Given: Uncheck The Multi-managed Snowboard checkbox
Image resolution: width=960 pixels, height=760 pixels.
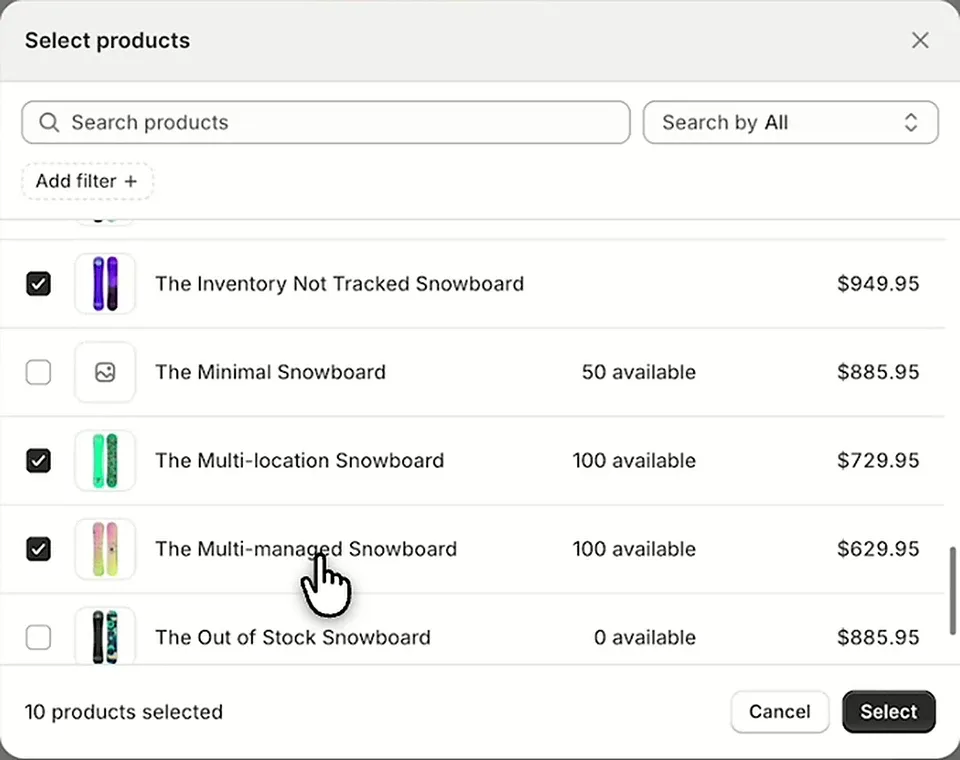Looking at the screenshot, I should pyautogui.click(x=39, y=549).
